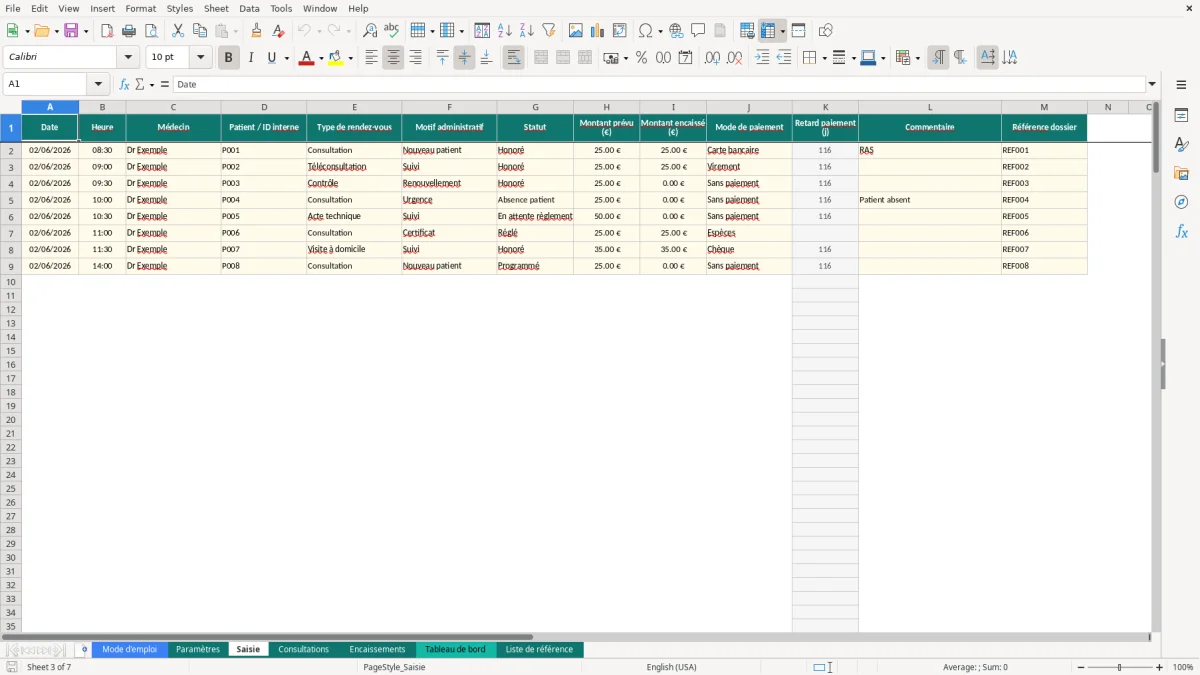The height and width of the screenshot is (675, 1200).
Task: Open the Function Wizard fx icon
Action: click(124, 85)
